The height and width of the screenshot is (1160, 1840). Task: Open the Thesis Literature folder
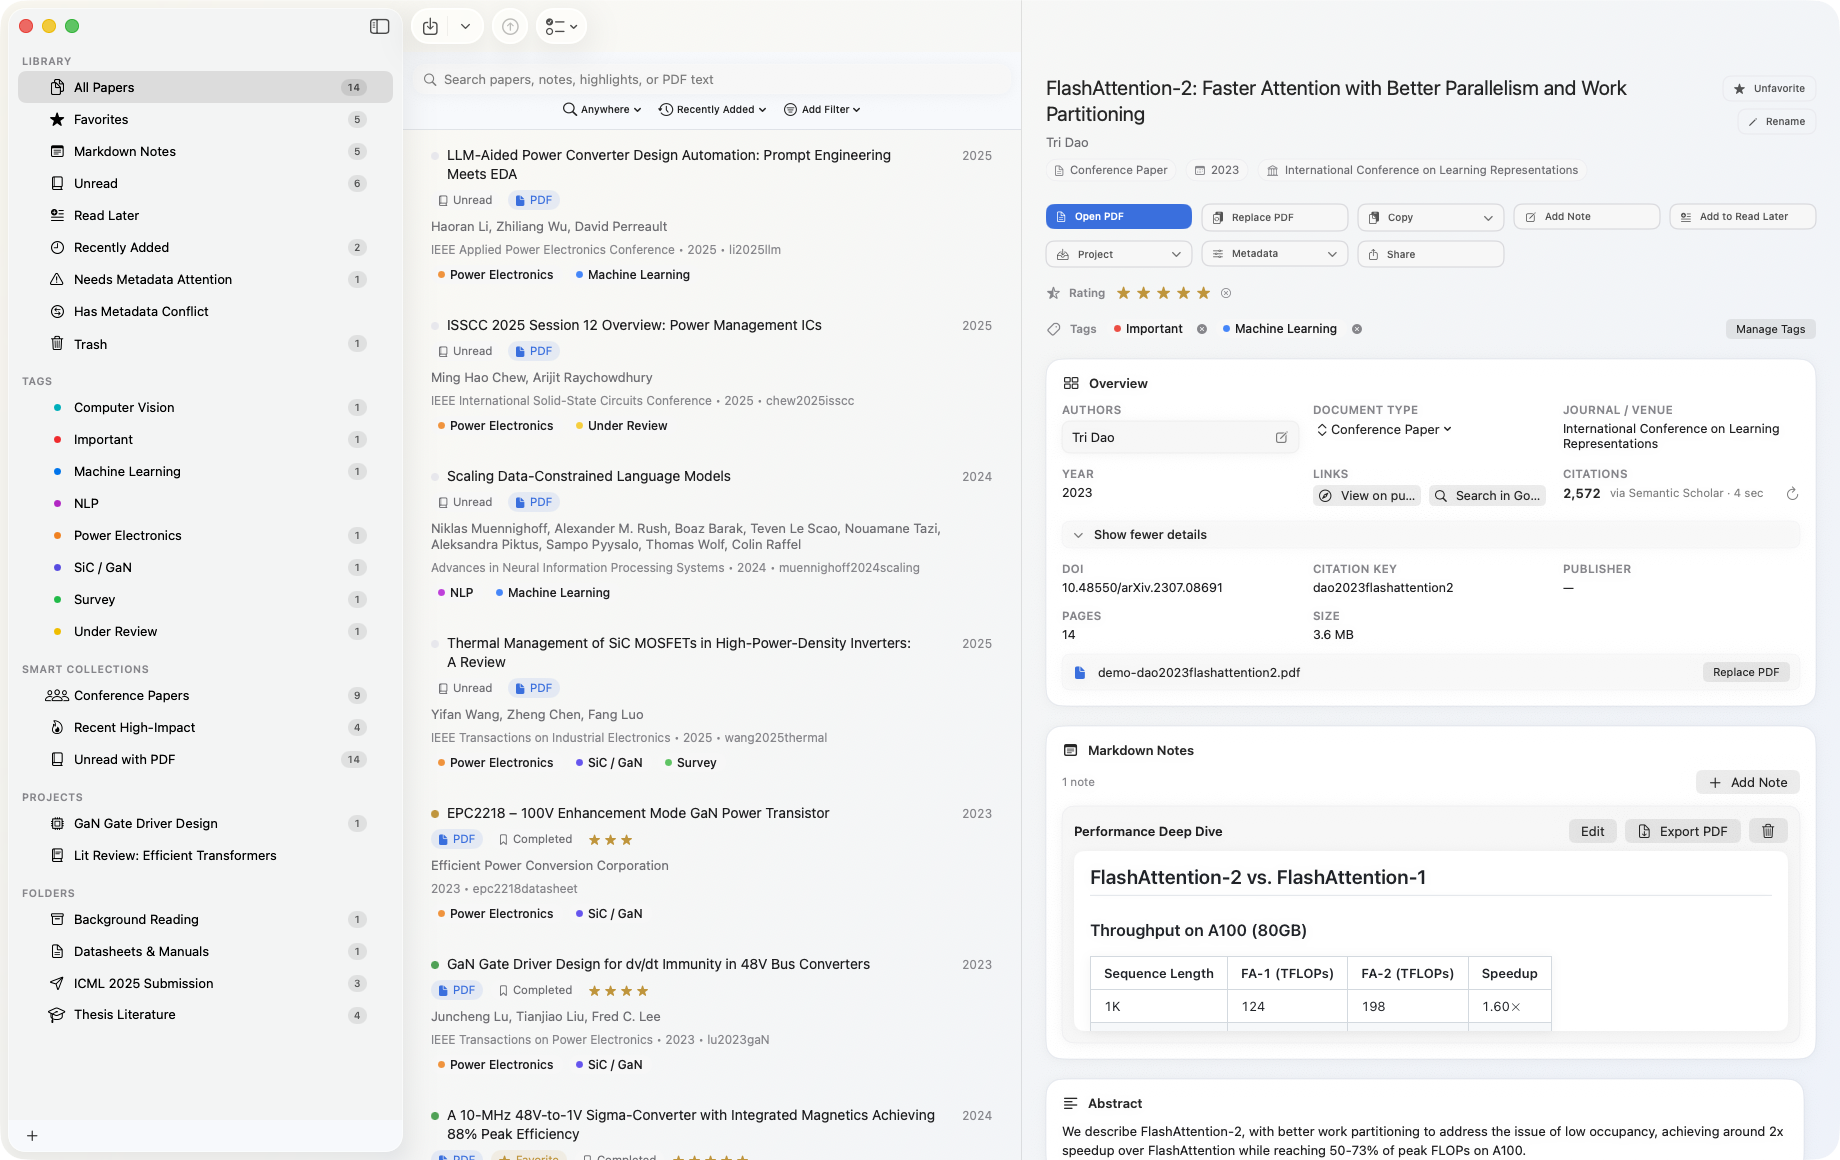(205, 1014)
